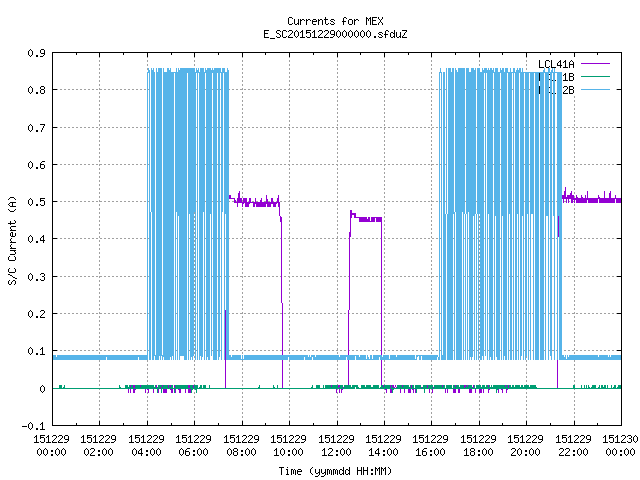The width and height of the screenshot is (640, 480).
Task: Click the x-axis tick '151229 16:00'
Action: pos(431,446)
